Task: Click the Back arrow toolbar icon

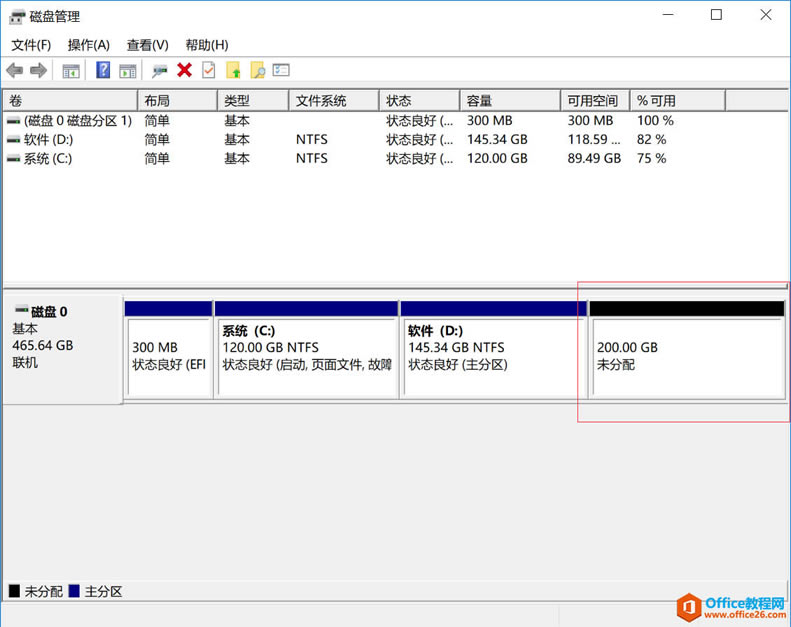Action: (x=15, y=70)
